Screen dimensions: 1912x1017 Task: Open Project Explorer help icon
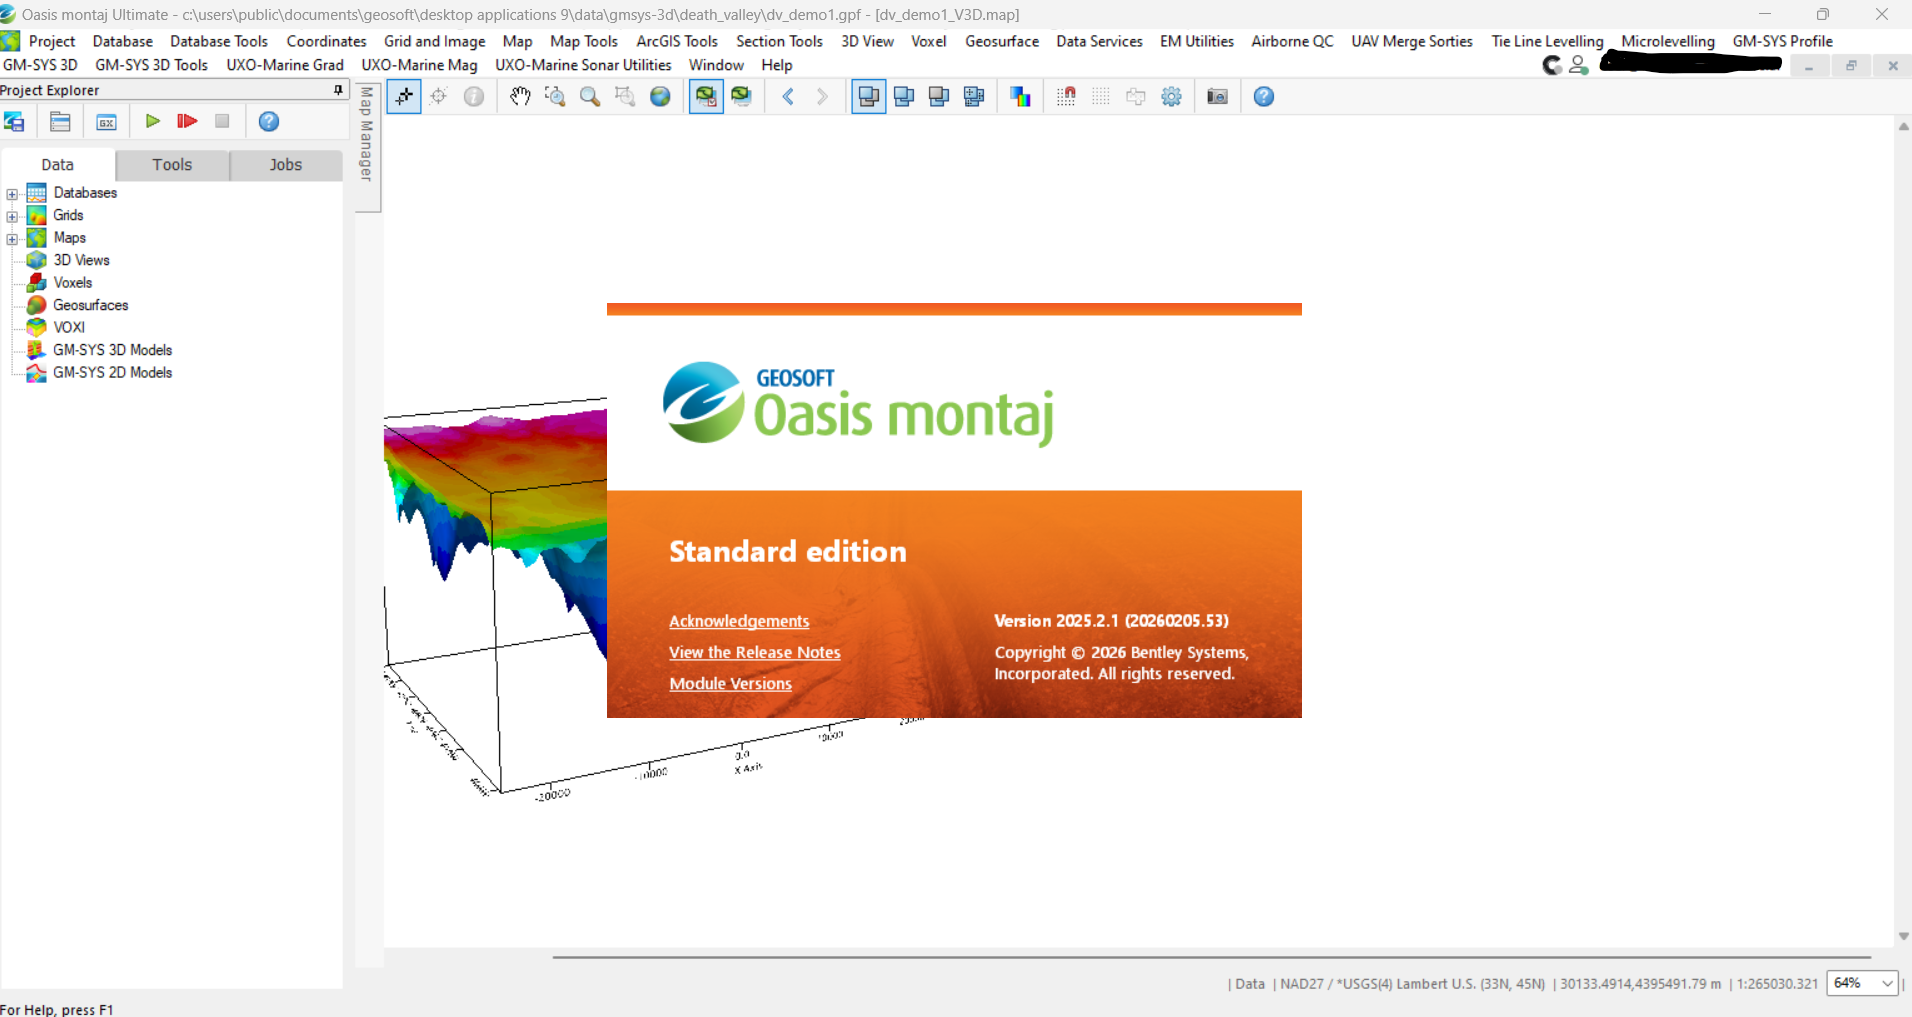pyautogui.click(x=269, y=121)
